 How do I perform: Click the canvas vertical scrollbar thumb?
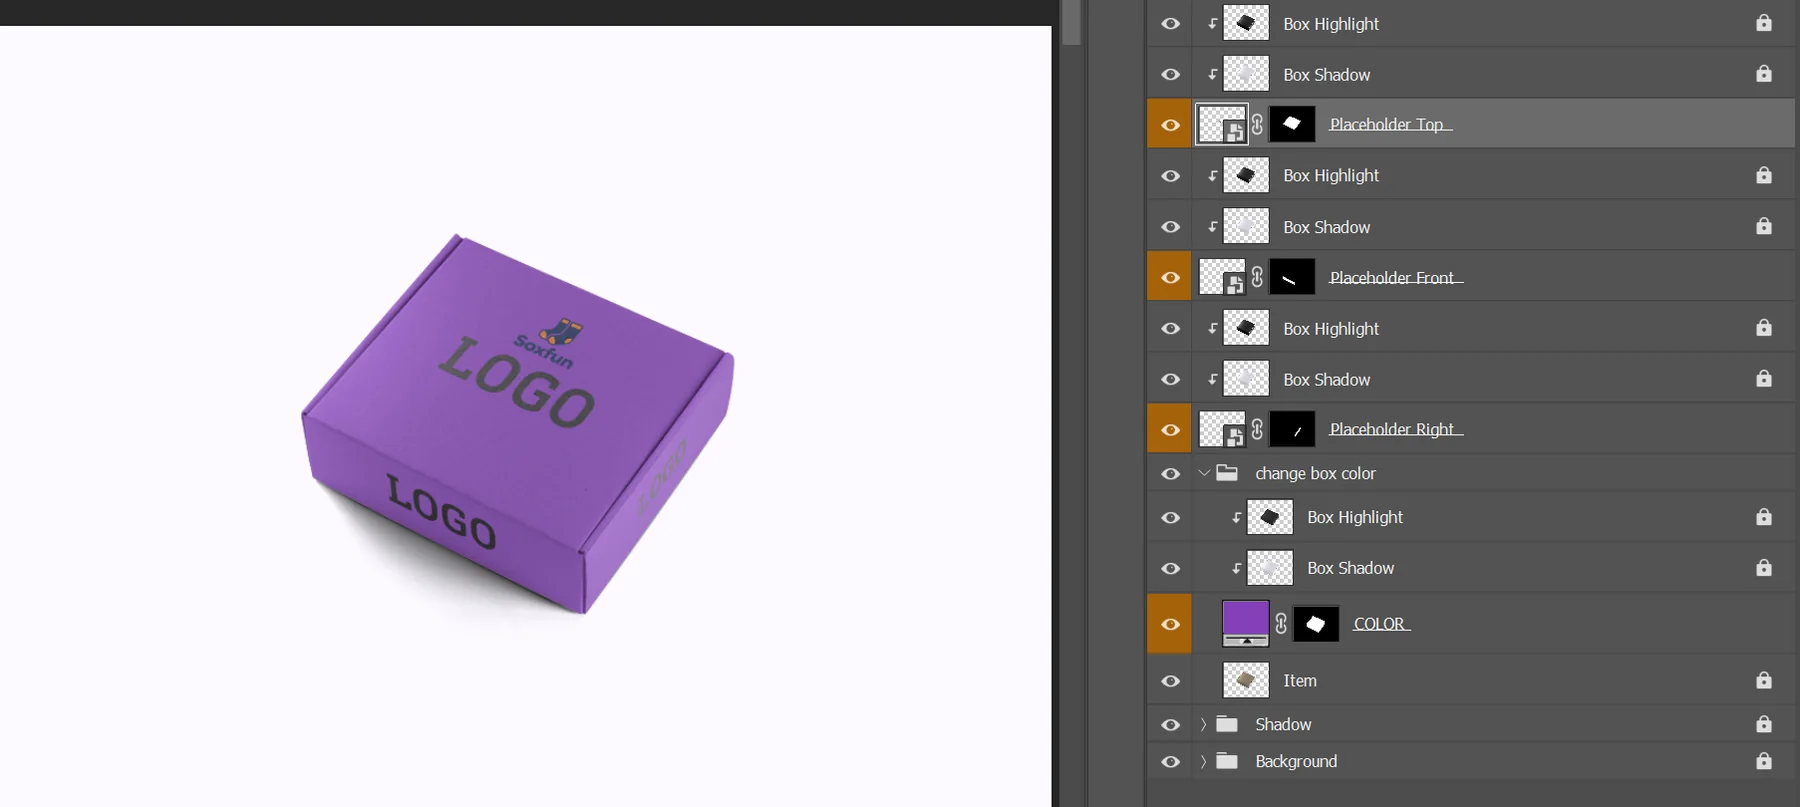tap(1071, 22)
